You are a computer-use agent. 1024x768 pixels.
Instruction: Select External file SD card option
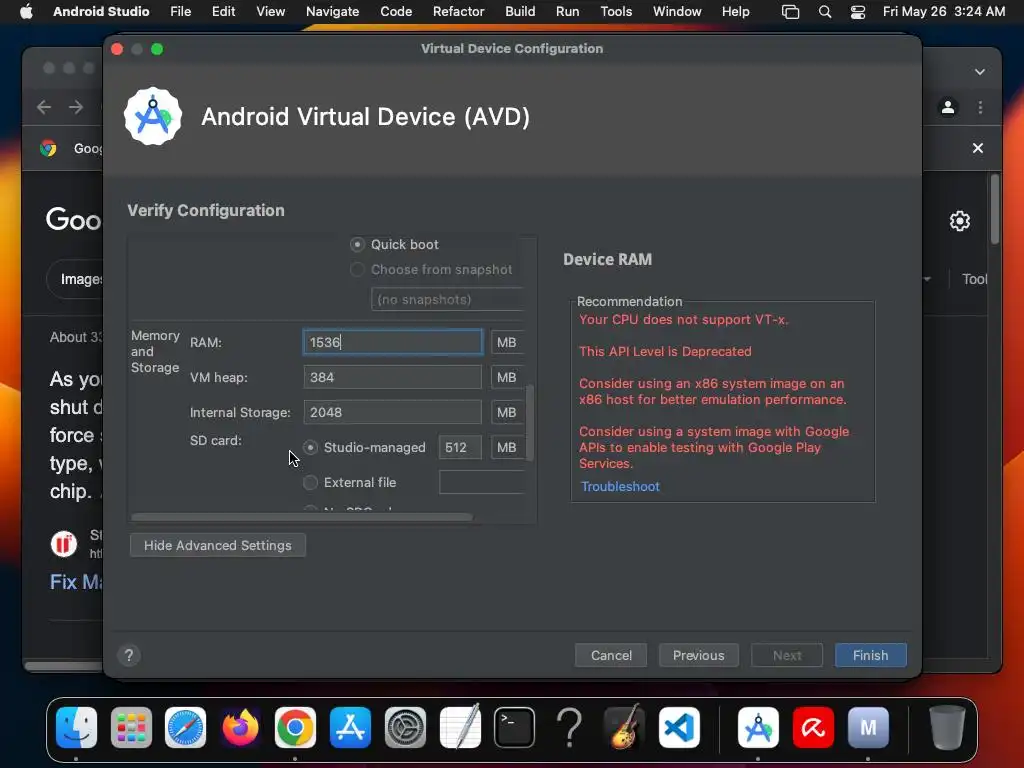(x=311, y=483)
